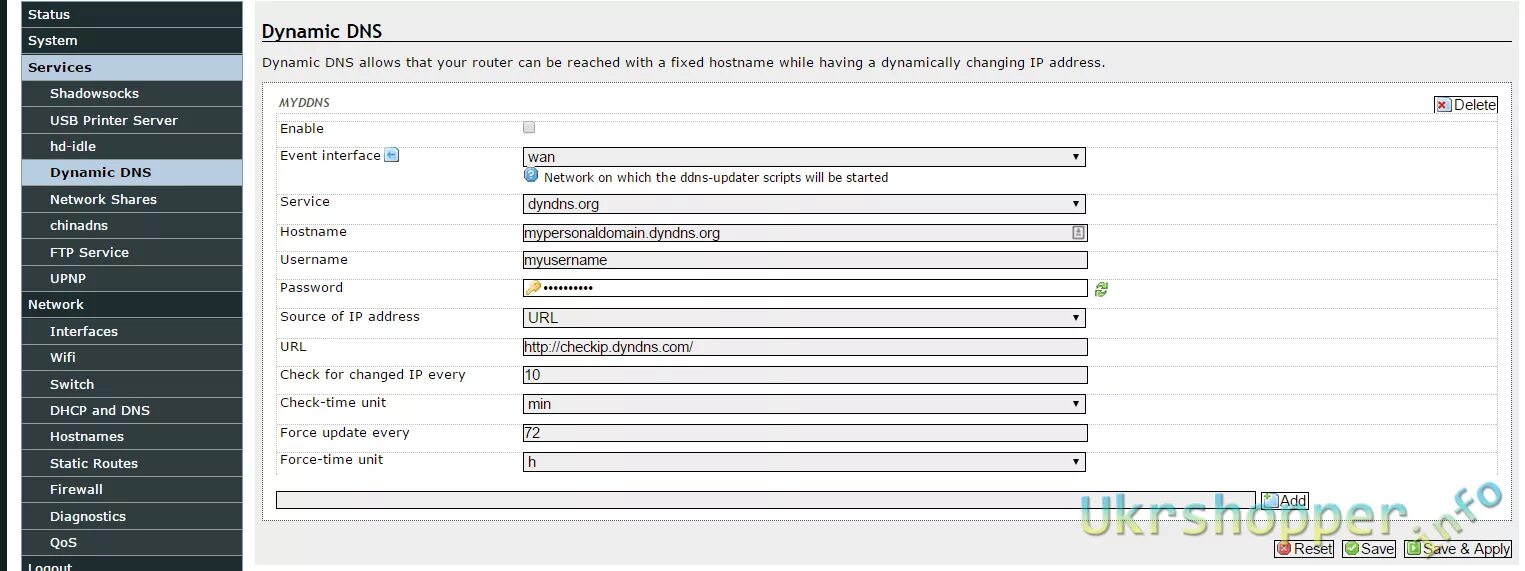Open Network Shares in the sidebar
Screen dimensions: 1525x571
click(x=103, y=199)
